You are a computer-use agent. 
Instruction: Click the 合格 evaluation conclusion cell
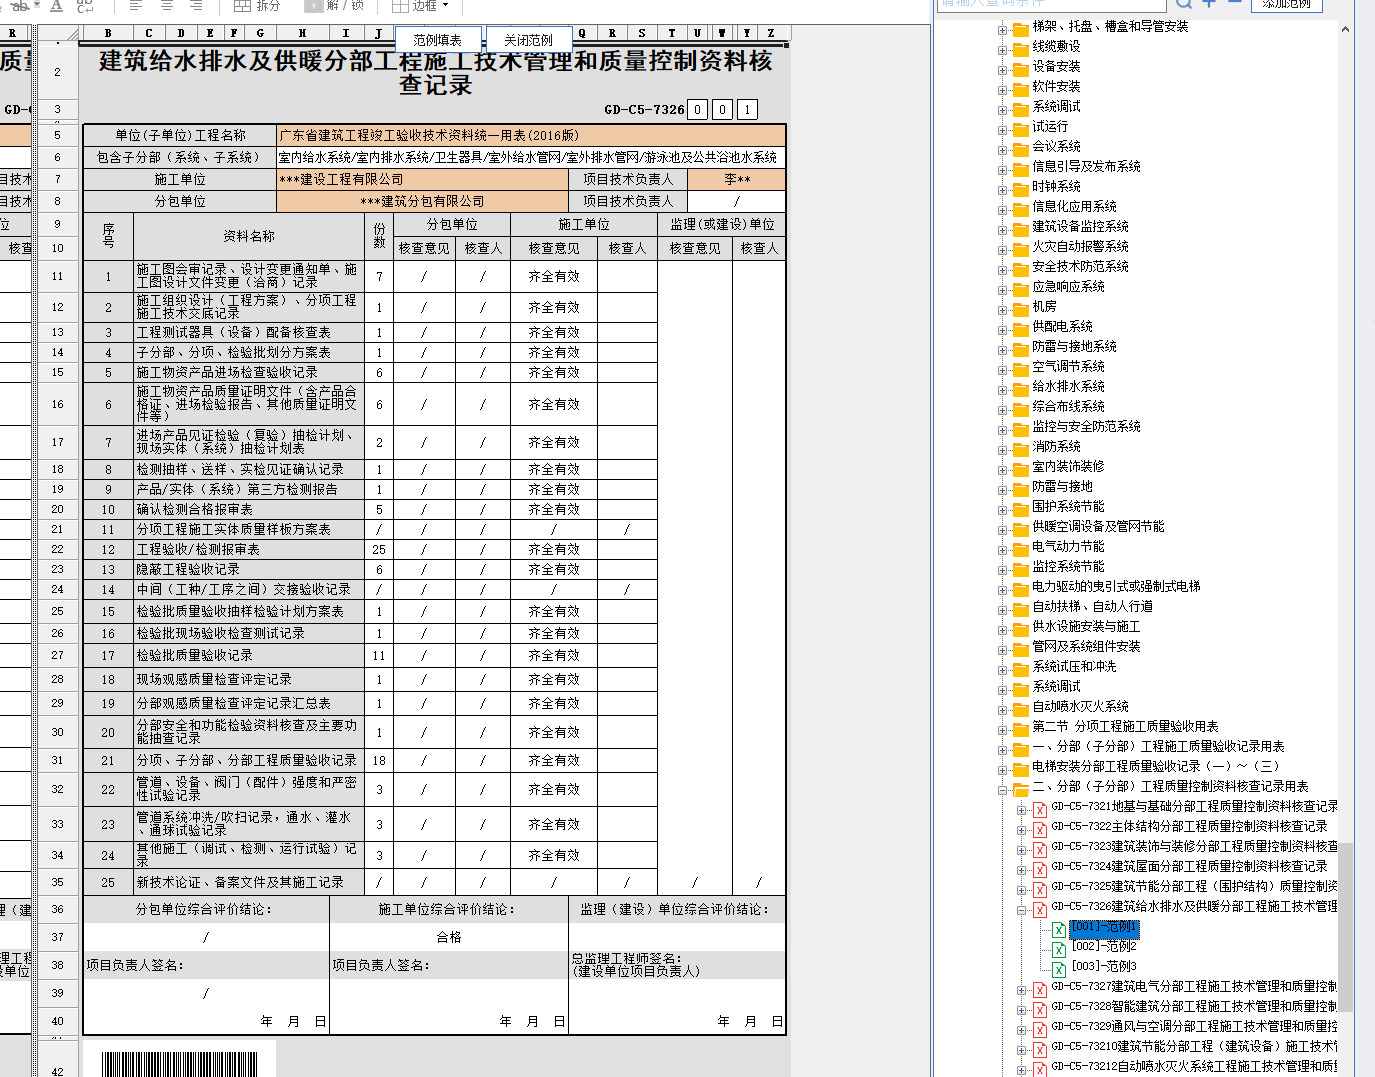pos(449,937)
